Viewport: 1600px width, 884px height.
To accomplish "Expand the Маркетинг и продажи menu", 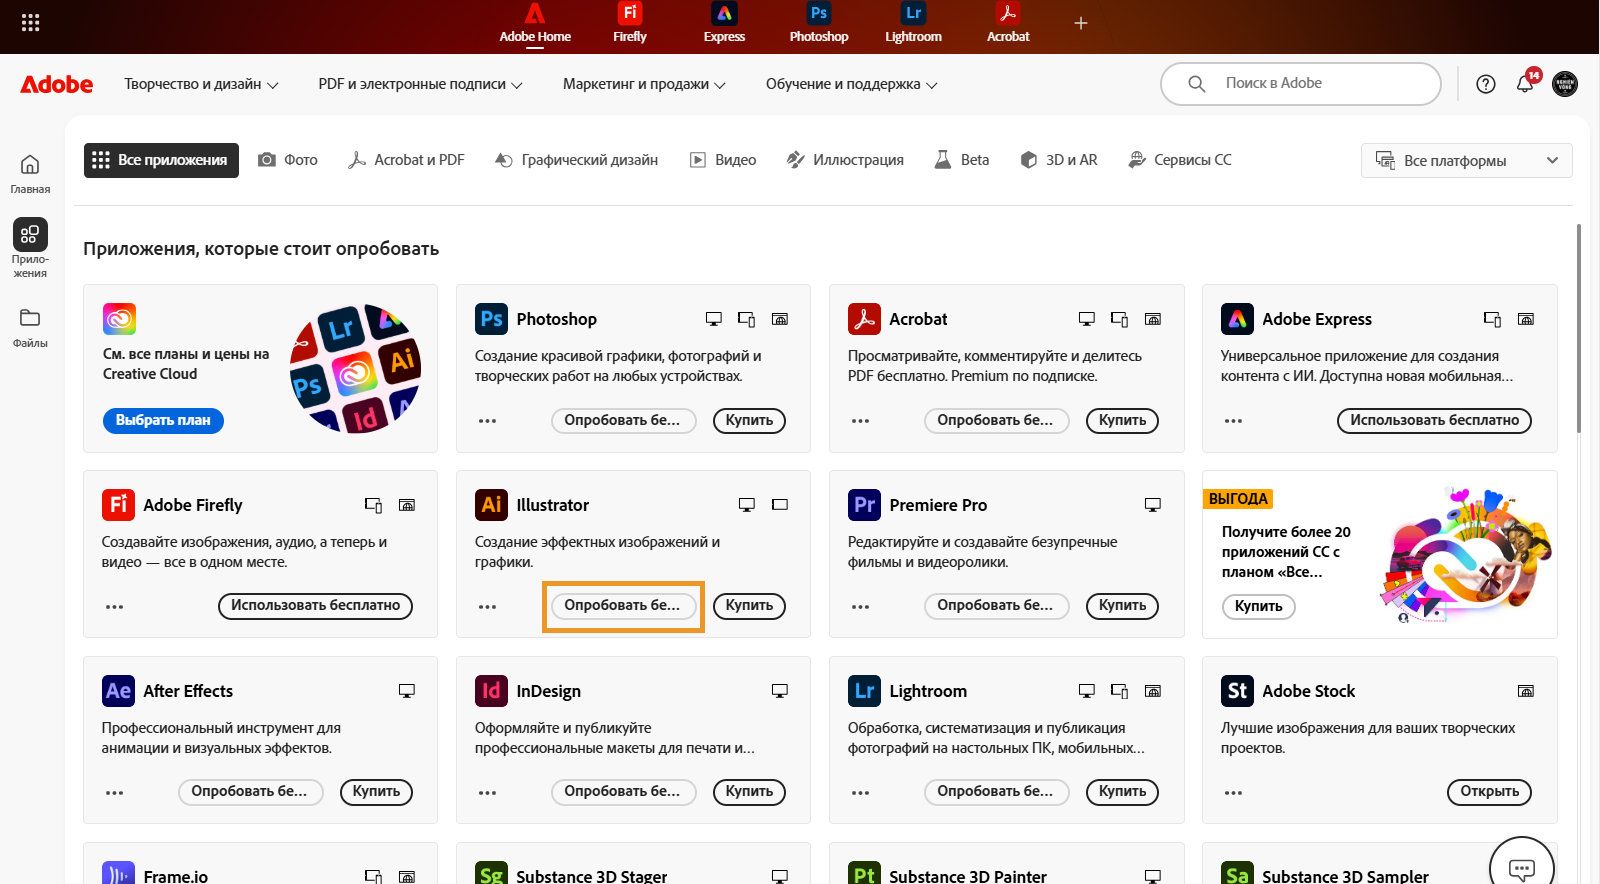I will (x=644, y=84).
